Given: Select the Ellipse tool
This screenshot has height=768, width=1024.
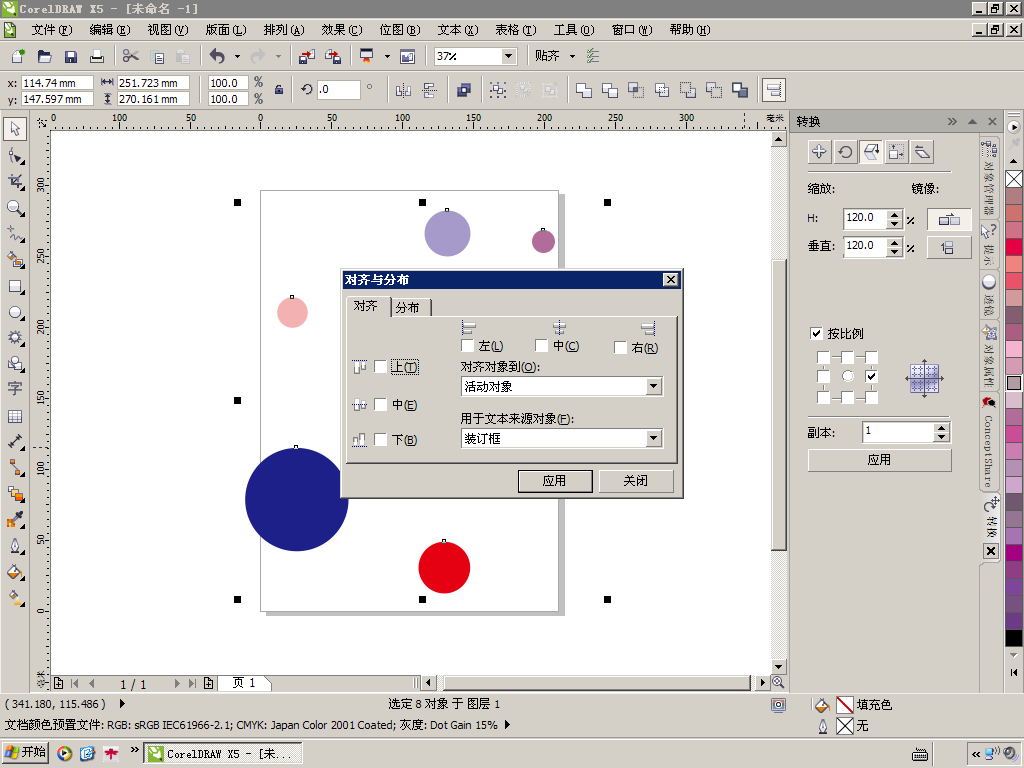Looking at the screenshot, I should [x=15, y=313].
